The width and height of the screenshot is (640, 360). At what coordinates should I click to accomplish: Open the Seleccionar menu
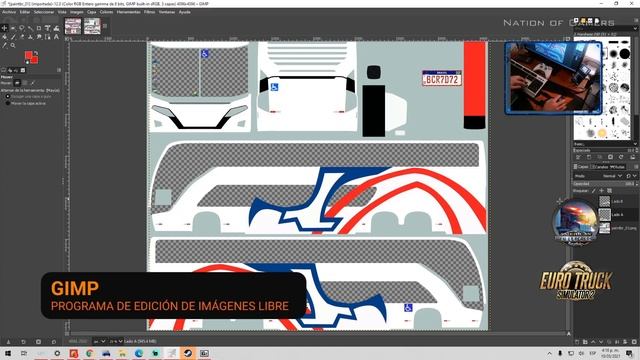pyautogui.click(x=44, y=12)
